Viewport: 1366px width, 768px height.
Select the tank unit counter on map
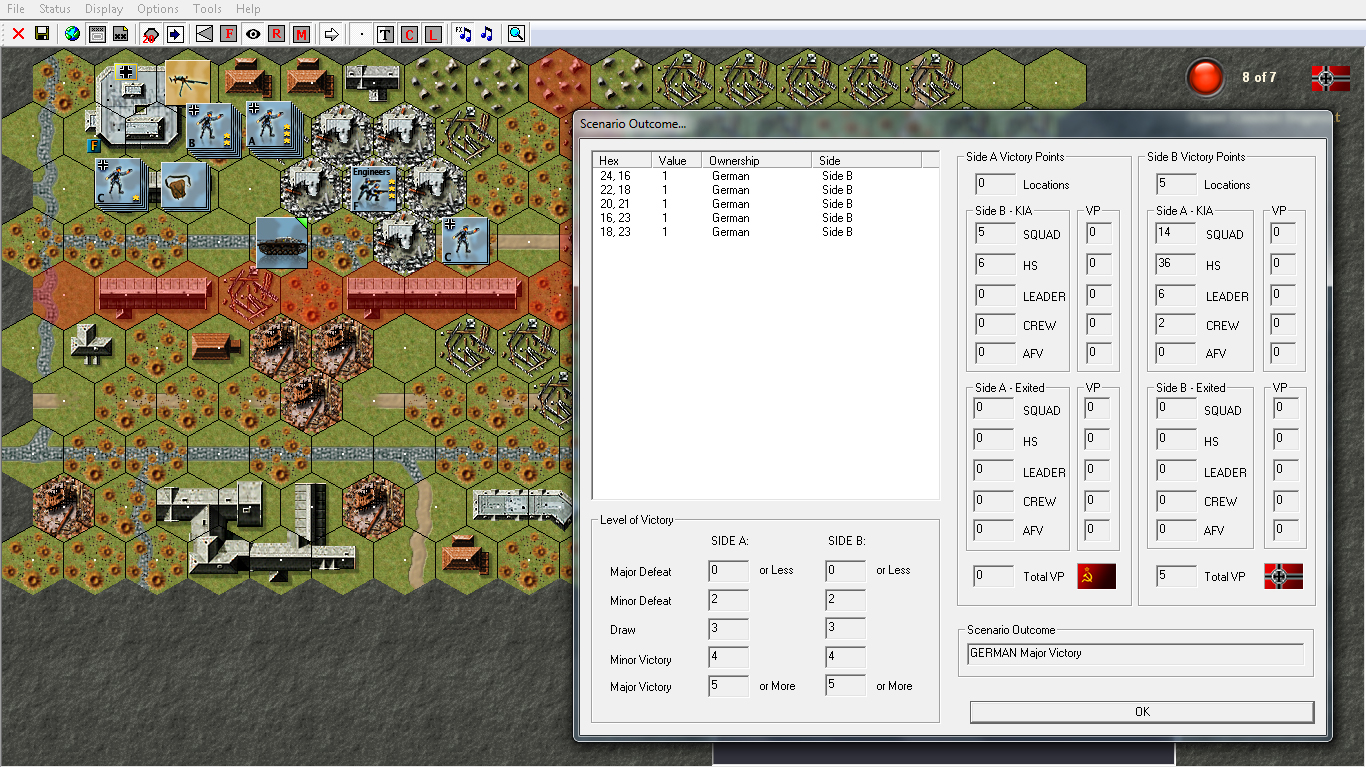pos(282,243)
